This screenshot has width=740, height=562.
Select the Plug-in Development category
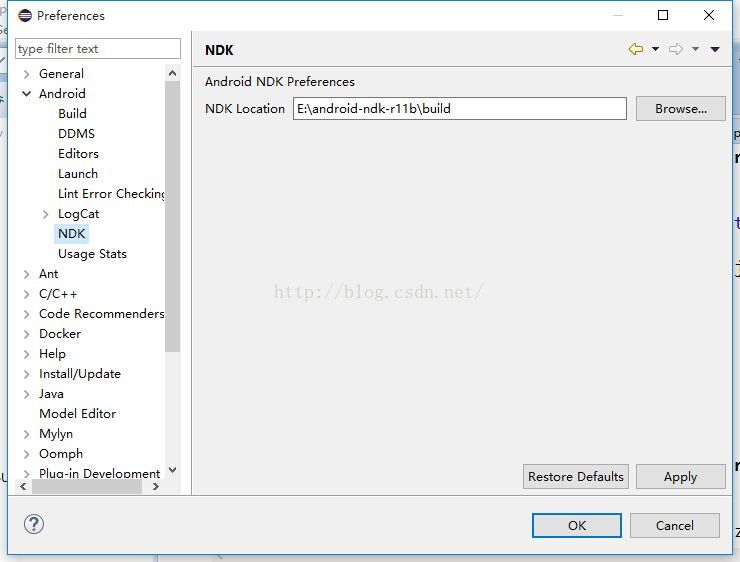coord(100,473)
